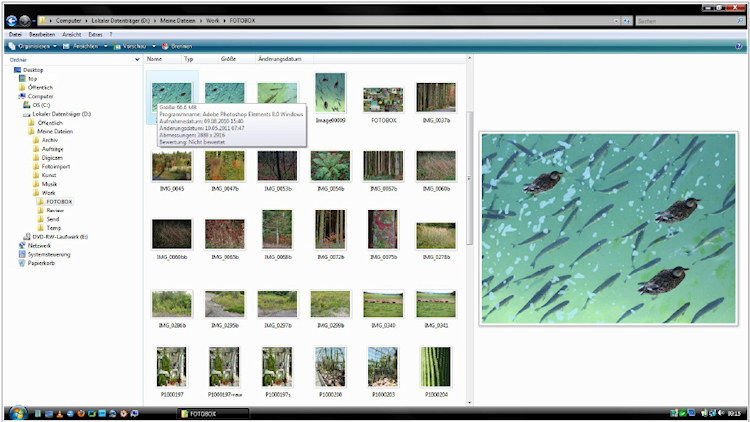Open the Extras menu
750x422 pixels.
coord(94,34)
